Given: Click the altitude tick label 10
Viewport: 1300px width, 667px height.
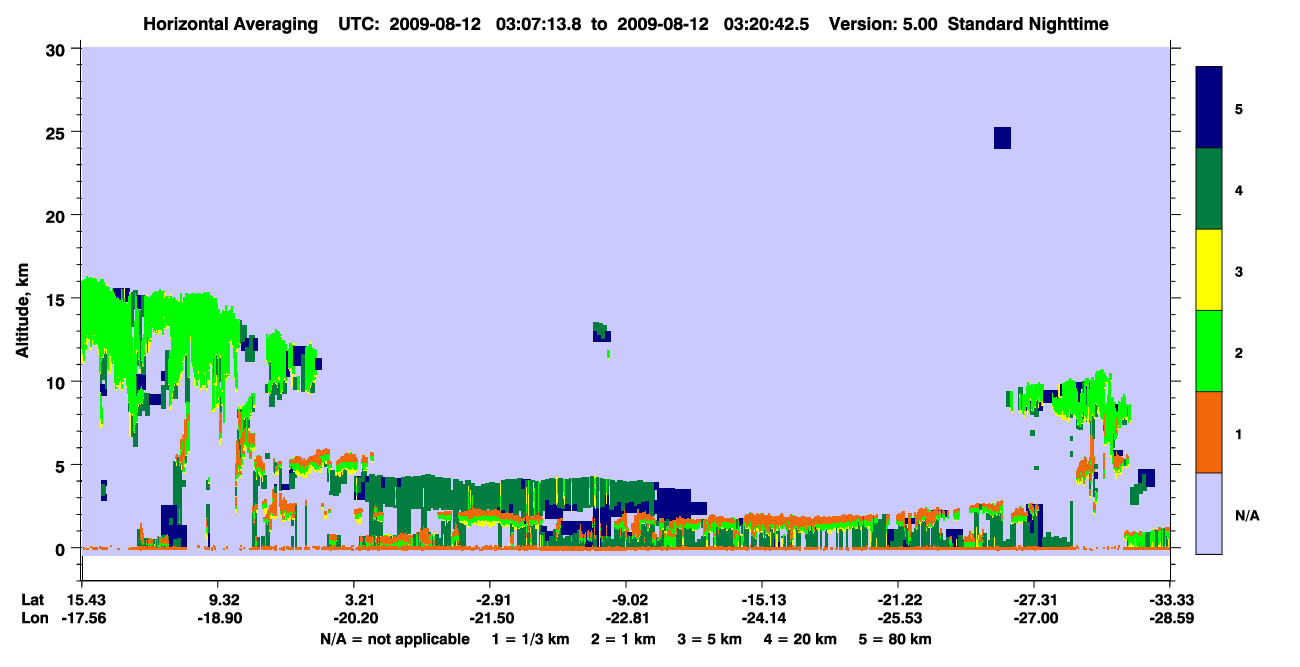Looking at the screenshot, I should tap(58, 382).
